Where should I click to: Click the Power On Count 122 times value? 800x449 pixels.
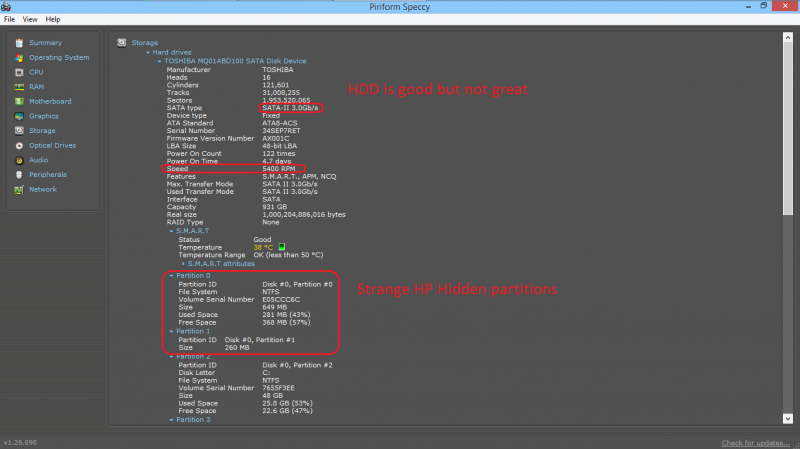[x=279, y=154]
